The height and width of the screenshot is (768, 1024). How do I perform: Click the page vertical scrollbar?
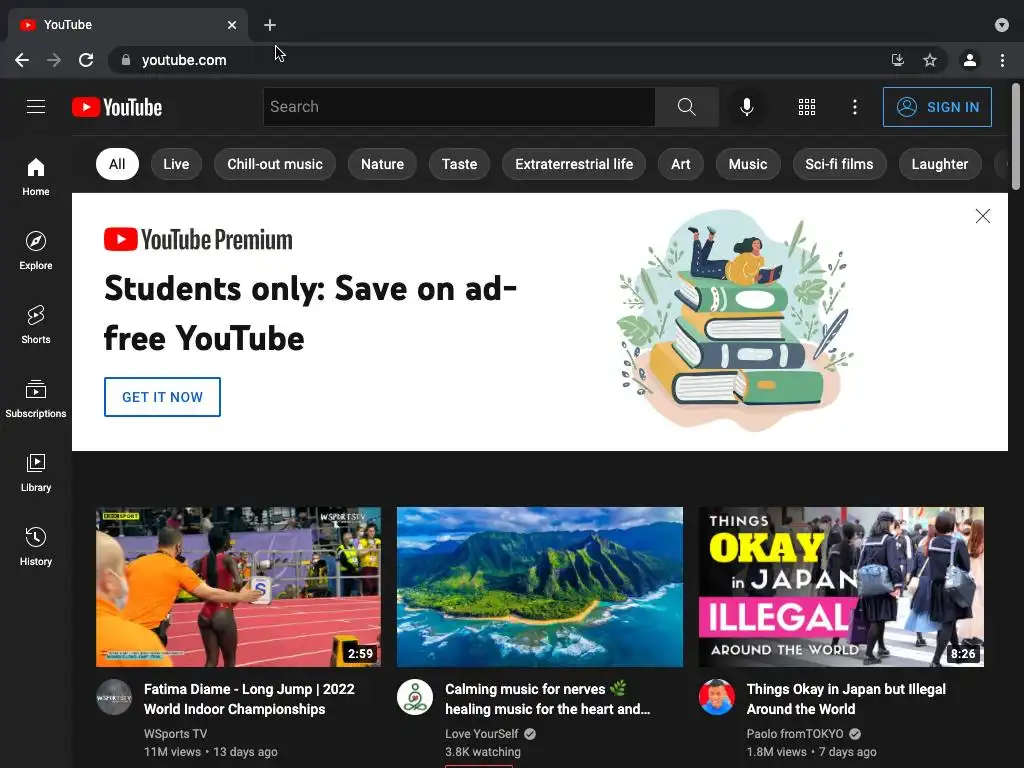[1016, 136]
